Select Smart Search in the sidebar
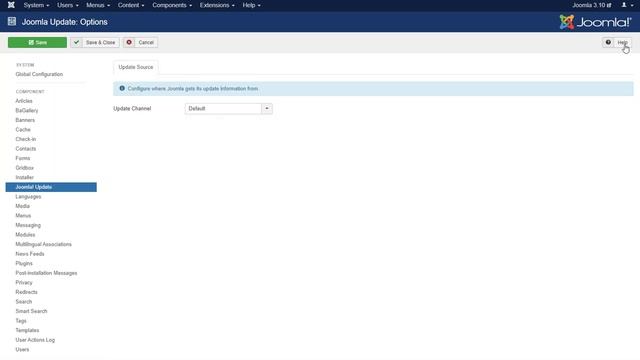 click(31, 311)
